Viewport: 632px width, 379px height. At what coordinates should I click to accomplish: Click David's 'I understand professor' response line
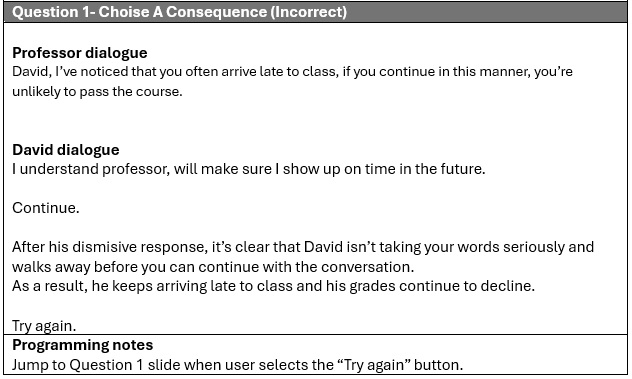pyautogui.click(x=249, y=169)
